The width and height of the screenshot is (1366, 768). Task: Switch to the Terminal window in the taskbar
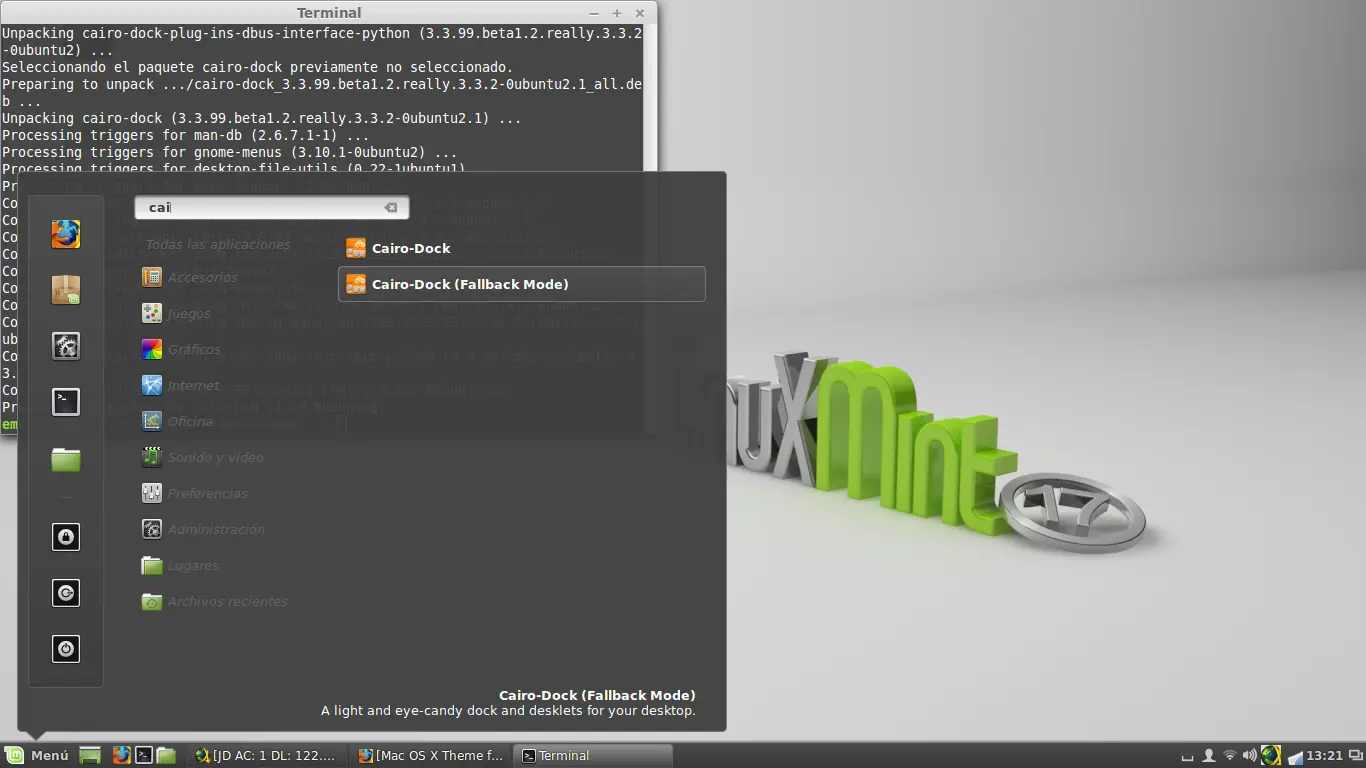tap(593, 755)
